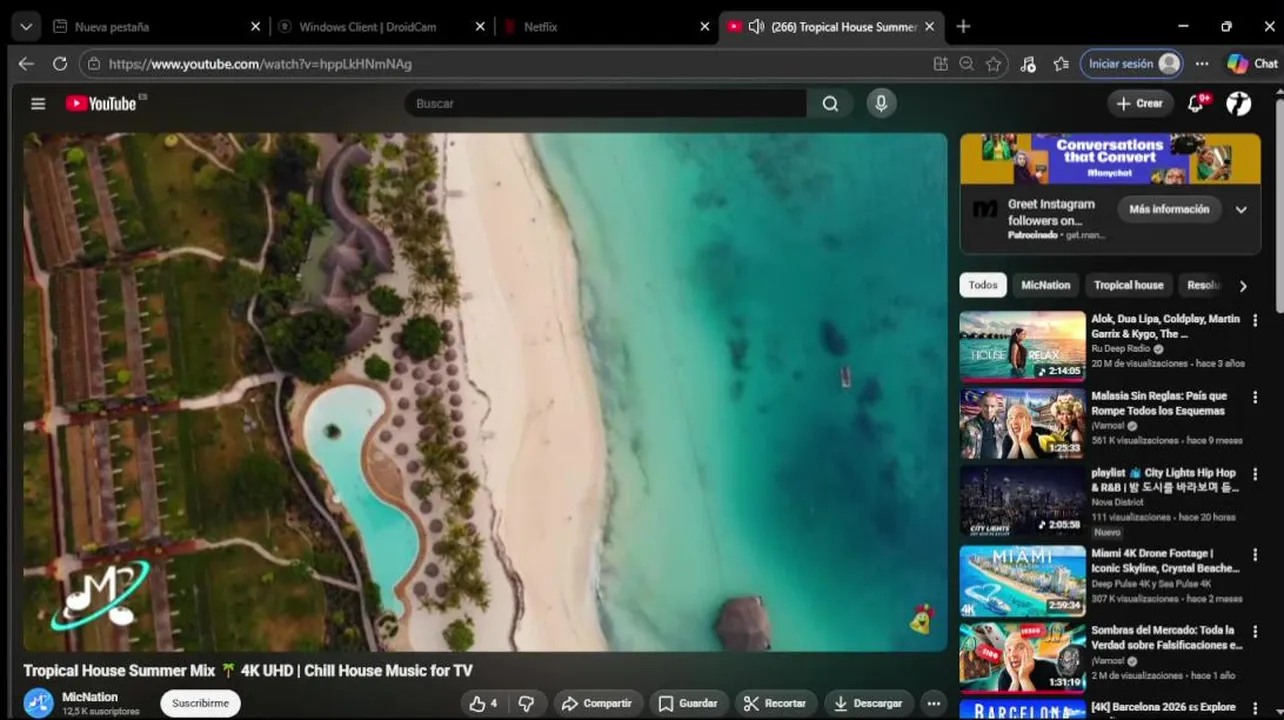This screenshot has width=1284, height=720.
Task: Expand the sponsored ad chevron
Action: click(x=1241, y=210)
